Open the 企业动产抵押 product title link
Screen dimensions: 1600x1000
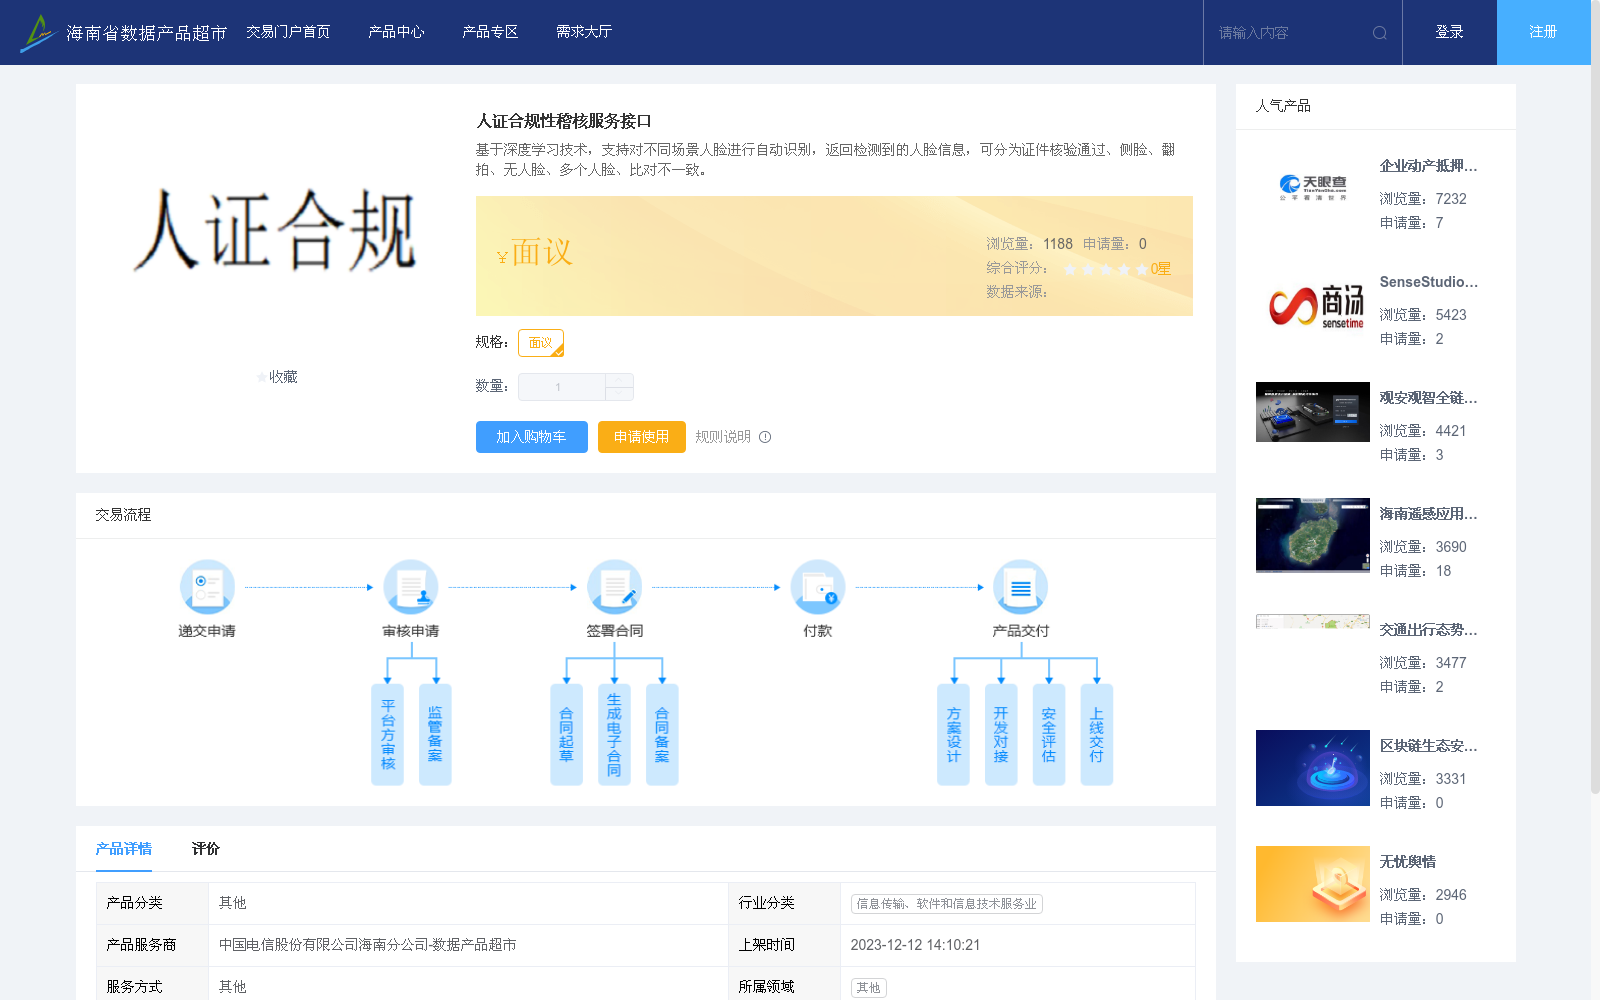pyautogui.click(x=1428, y=166)
